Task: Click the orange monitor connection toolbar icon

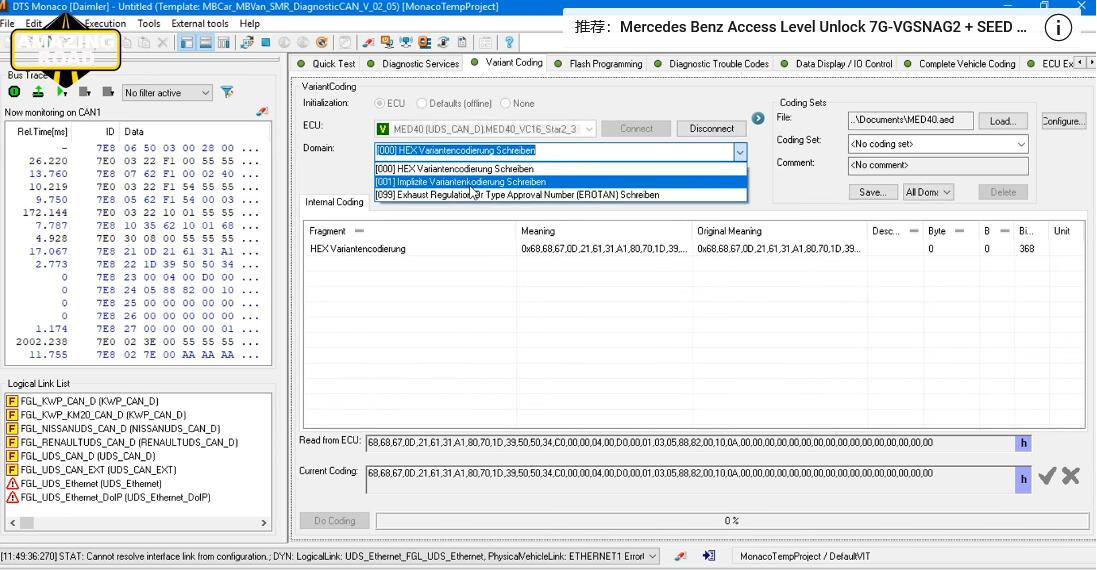Action: [387, 43]
